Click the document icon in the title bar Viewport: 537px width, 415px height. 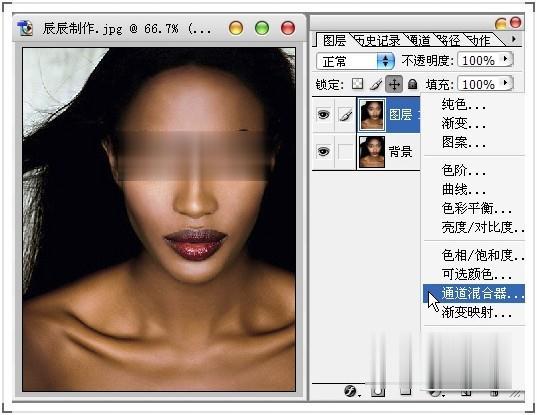click(x=25, y=28)
